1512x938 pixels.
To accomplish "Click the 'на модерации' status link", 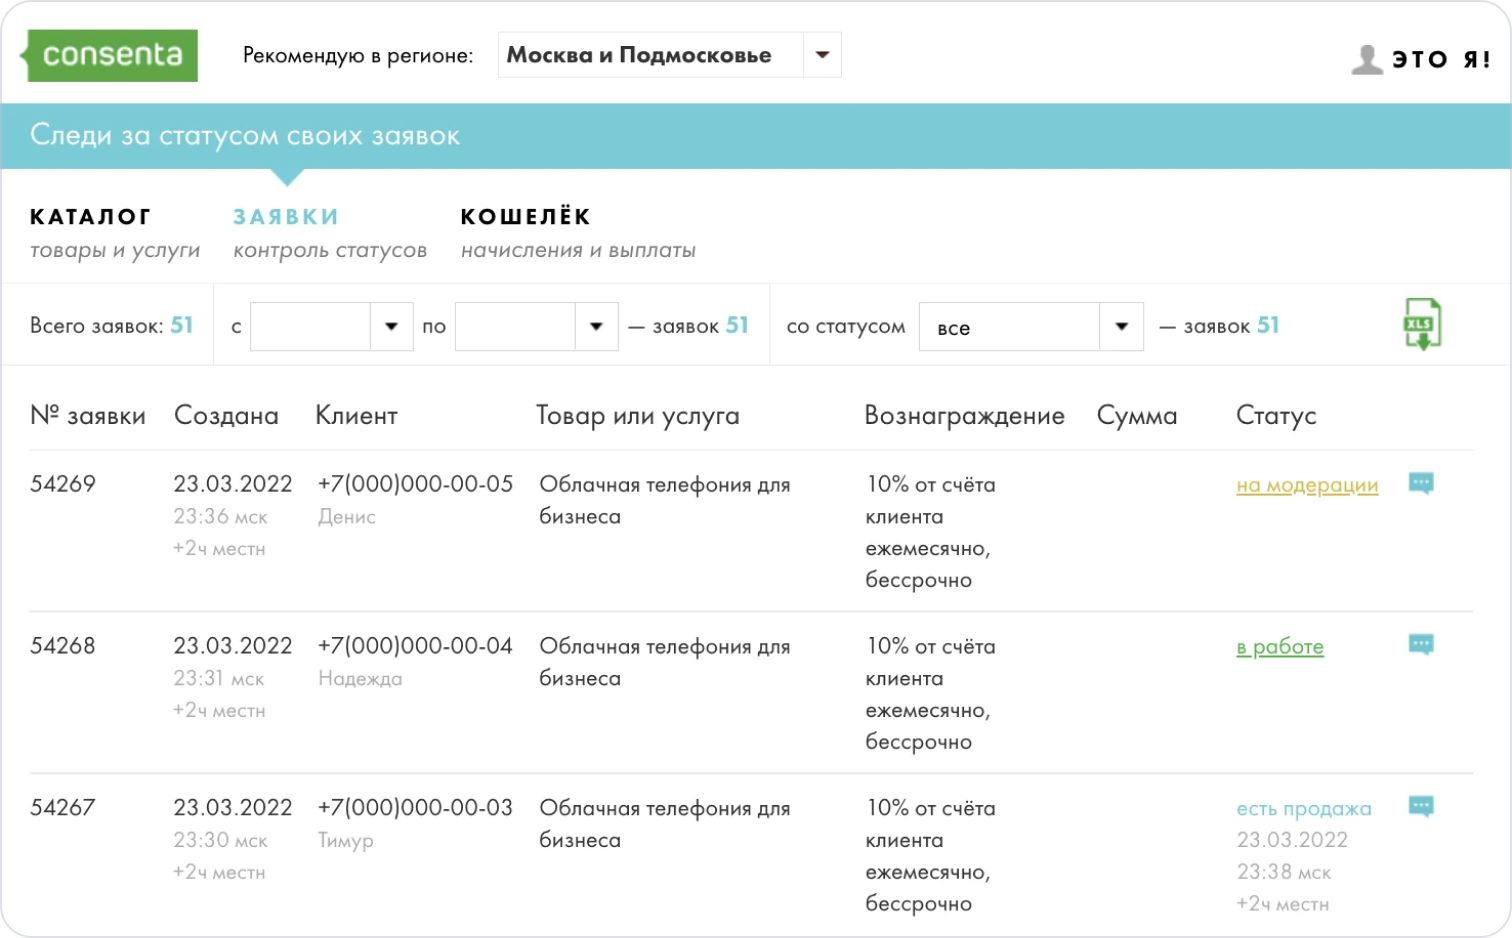I will coord(1307,485).
